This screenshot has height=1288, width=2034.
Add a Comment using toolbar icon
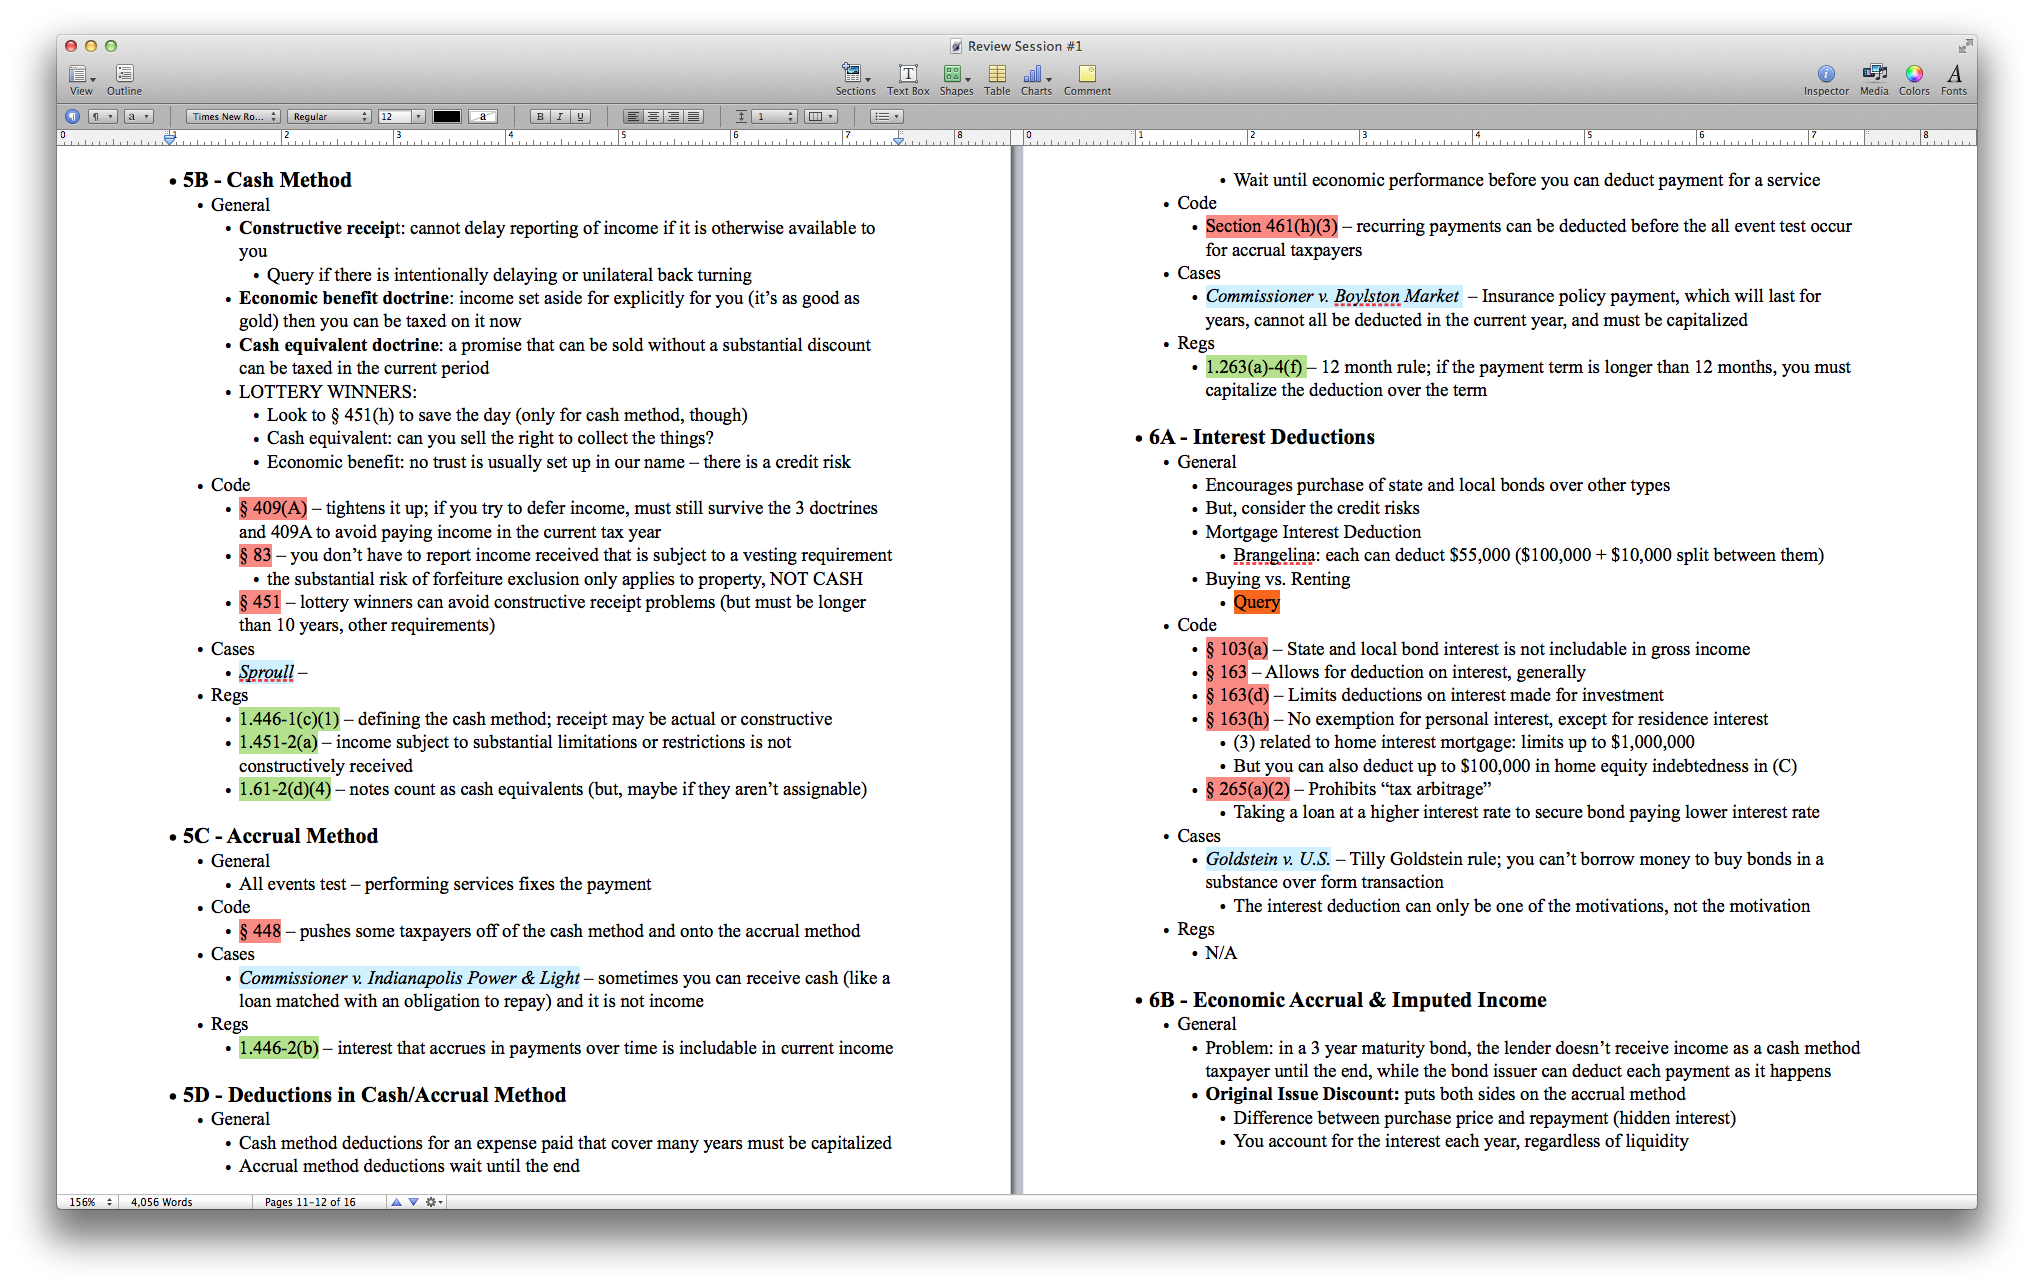1087,79
